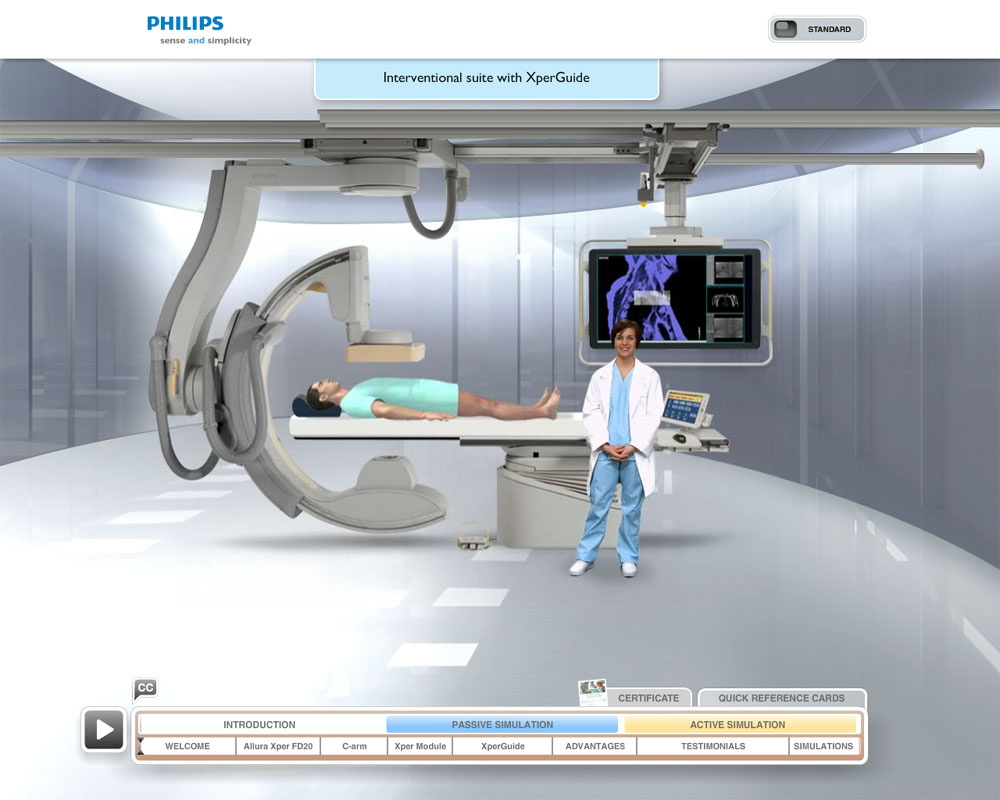
Task: Open the CERTIFICATE tab
Action: [649, 698]
